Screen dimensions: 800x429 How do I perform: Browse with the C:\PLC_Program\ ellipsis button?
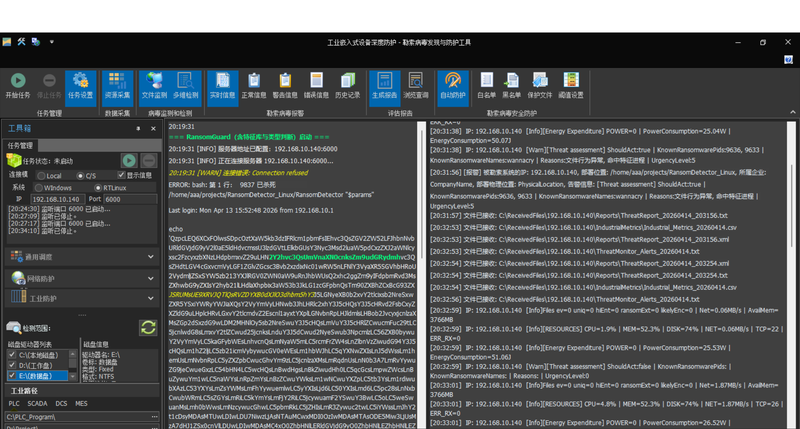pos(154,417)
